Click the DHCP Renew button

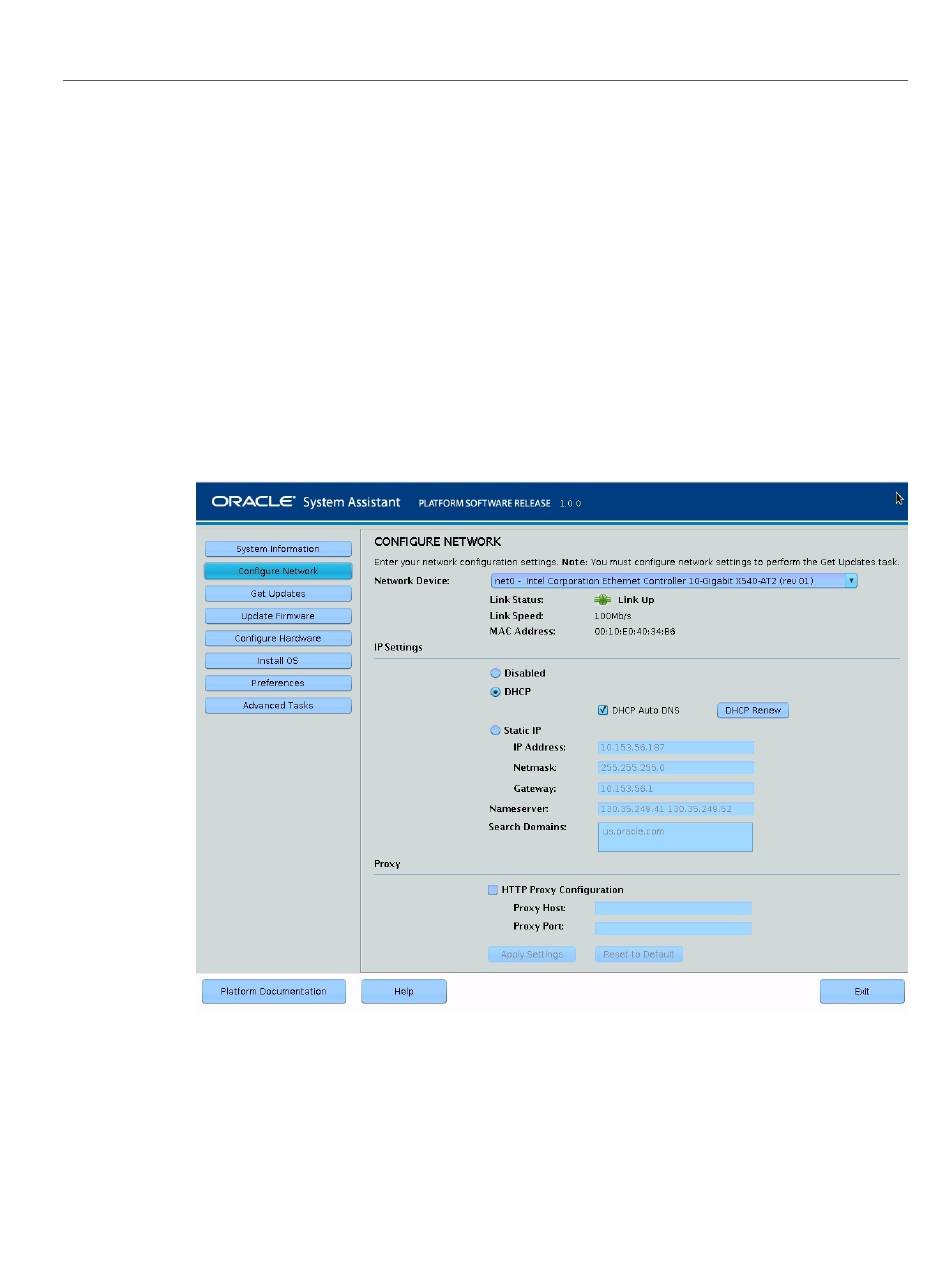click(753, 710)
